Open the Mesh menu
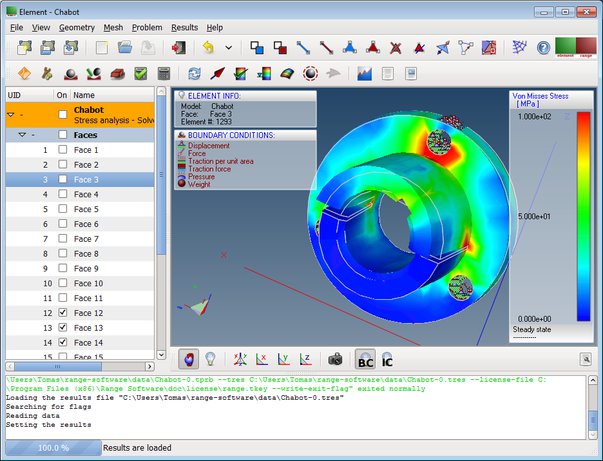The height and width of the screenshot is (461, 603). click(x=113, y=28)
